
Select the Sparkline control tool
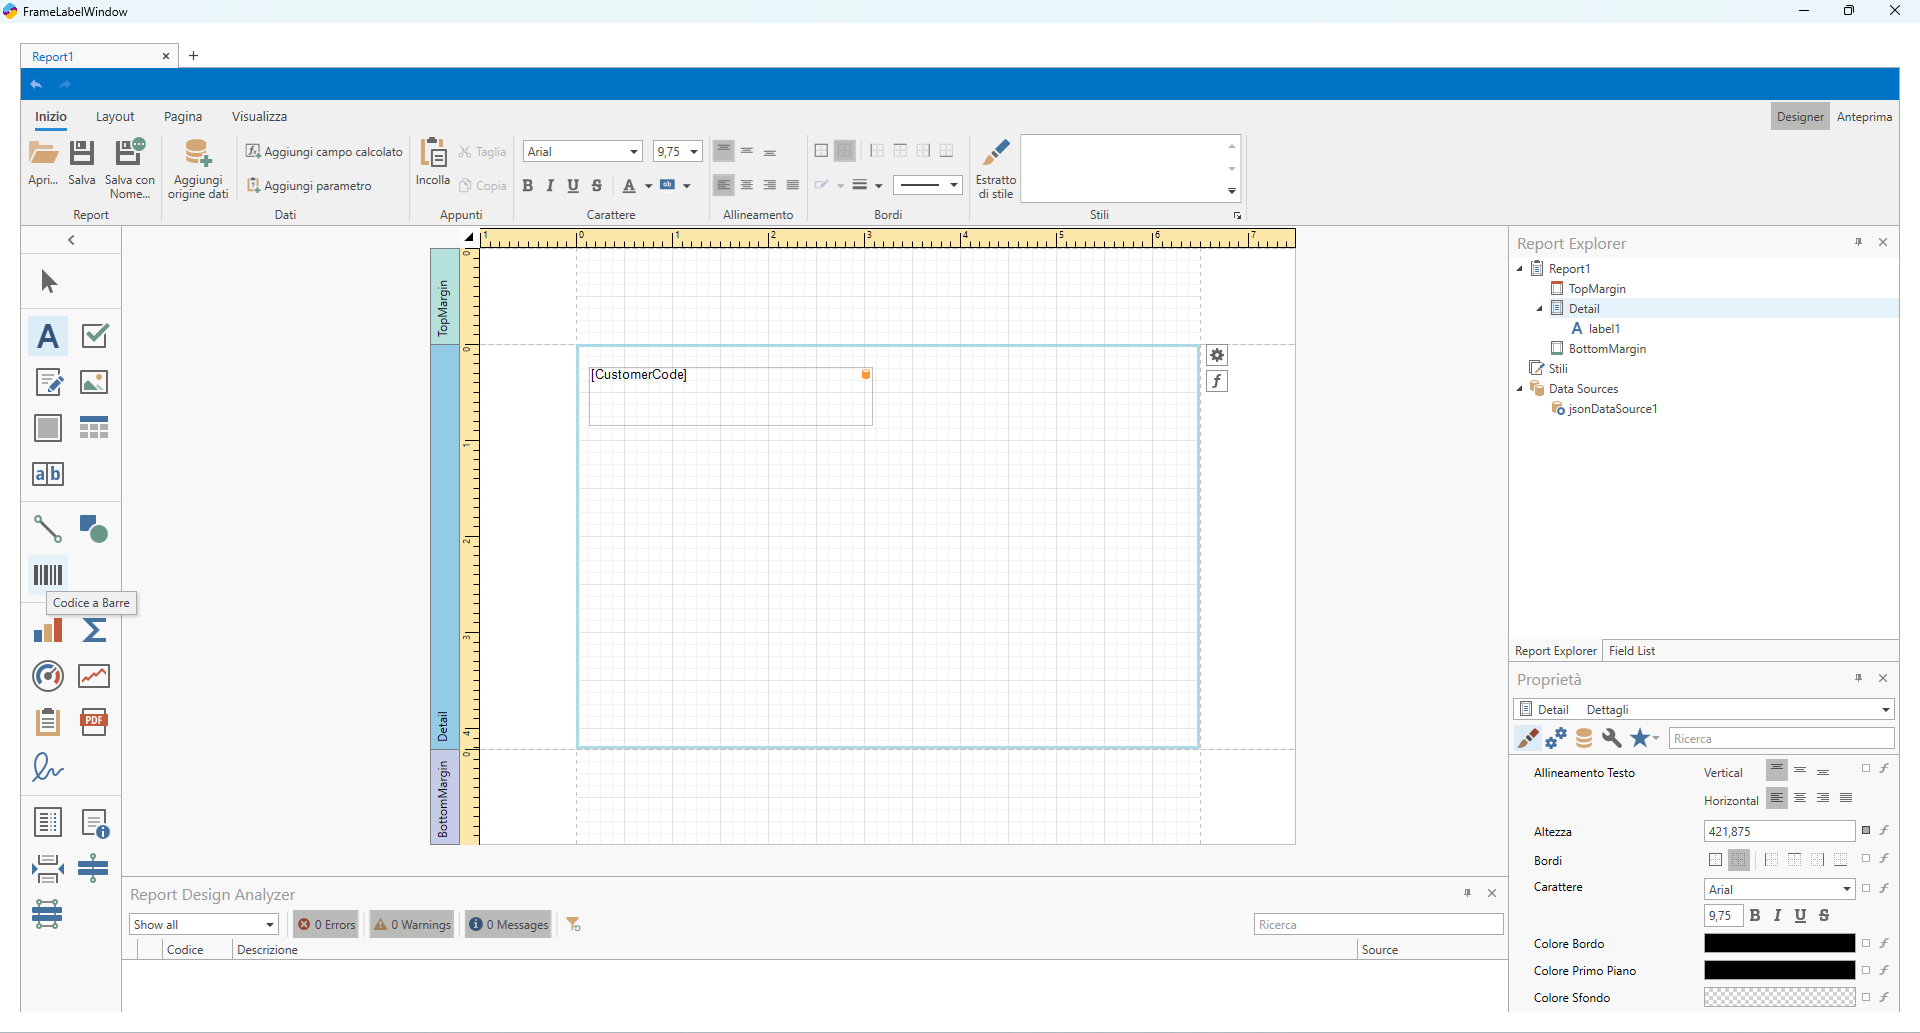coord(94,676)
